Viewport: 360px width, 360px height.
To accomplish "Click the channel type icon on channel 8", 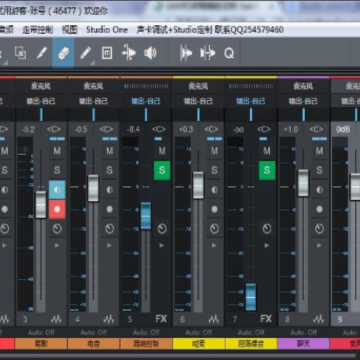I will coord(319,319).
